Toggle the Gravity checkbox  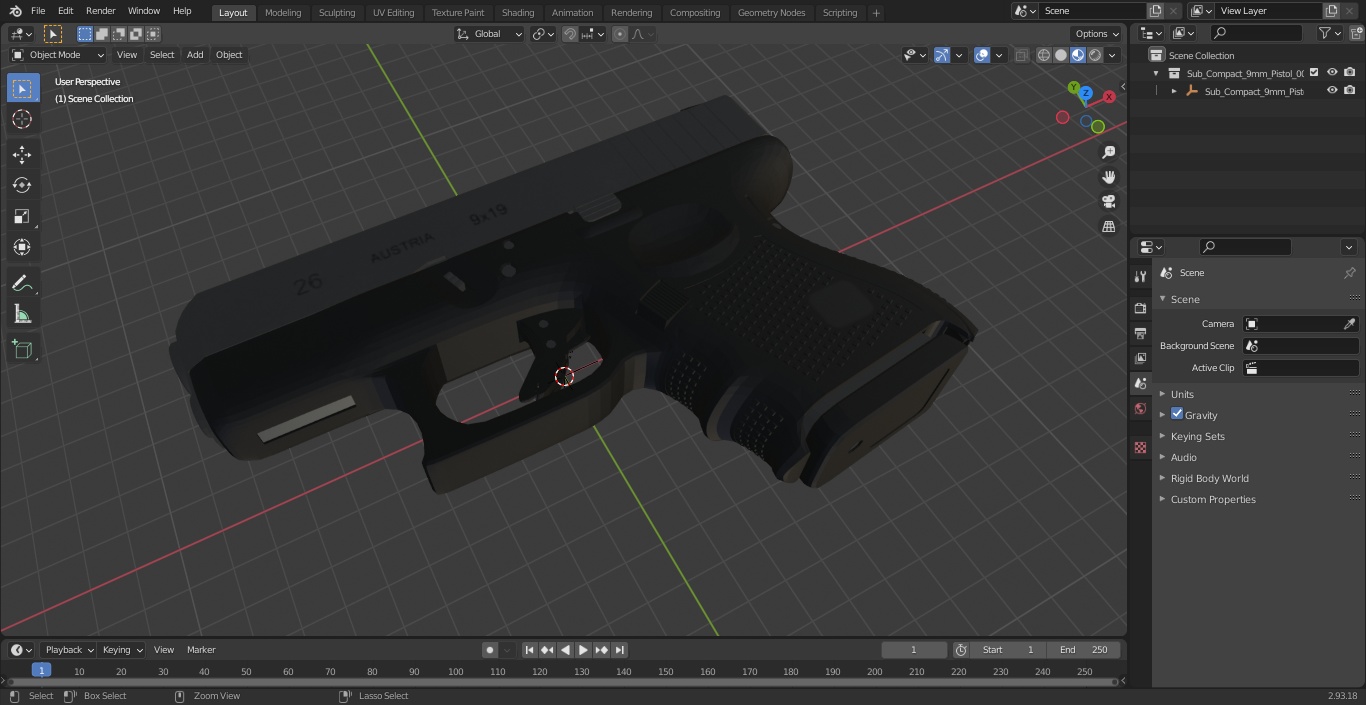point(1177,414)
